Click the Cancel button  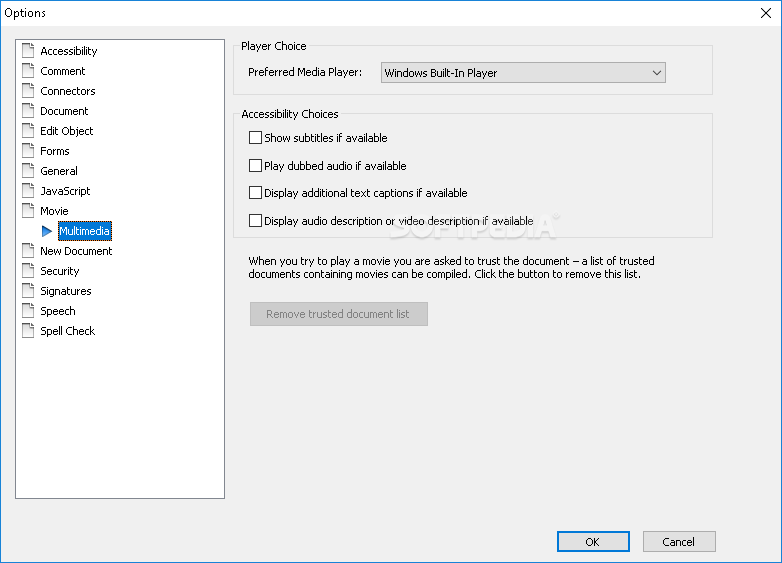pyautogui.click(x=679, y=542)
